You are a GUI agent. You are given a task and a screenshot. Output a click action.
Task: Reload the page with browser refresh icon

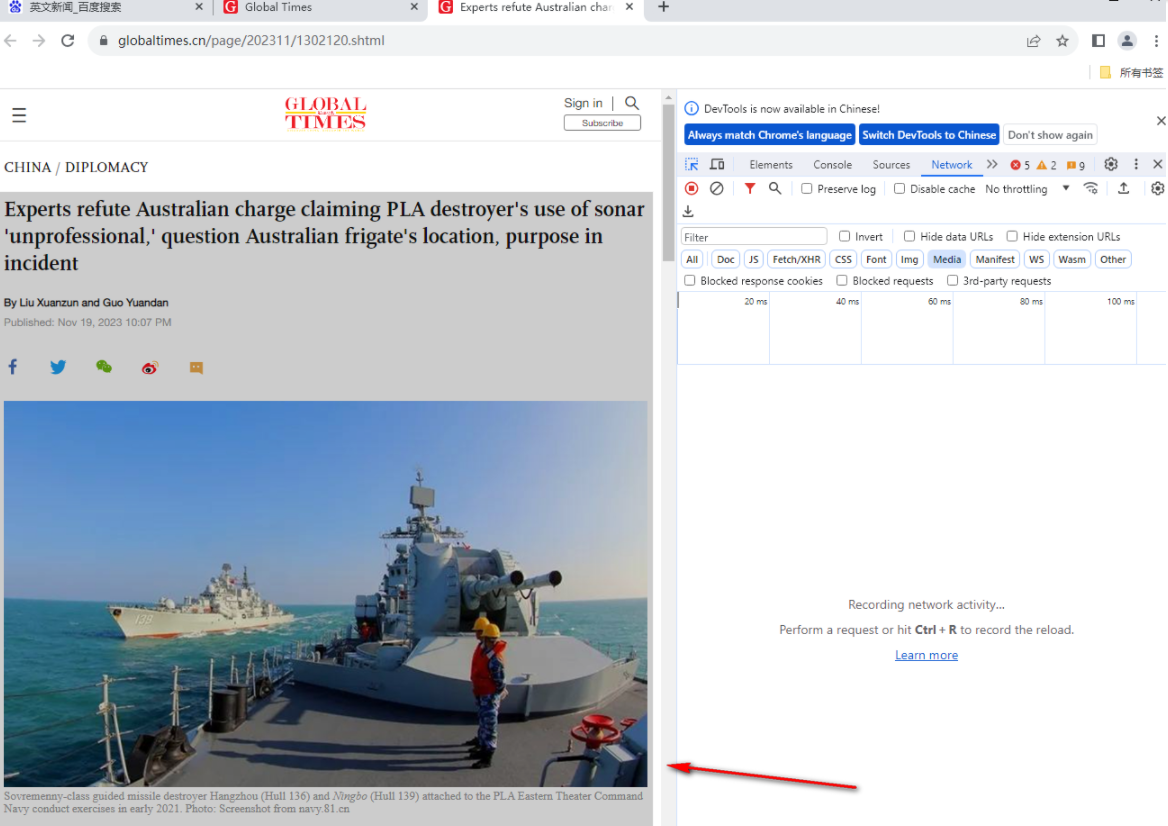pyautogui.click(x=68, y=40)
